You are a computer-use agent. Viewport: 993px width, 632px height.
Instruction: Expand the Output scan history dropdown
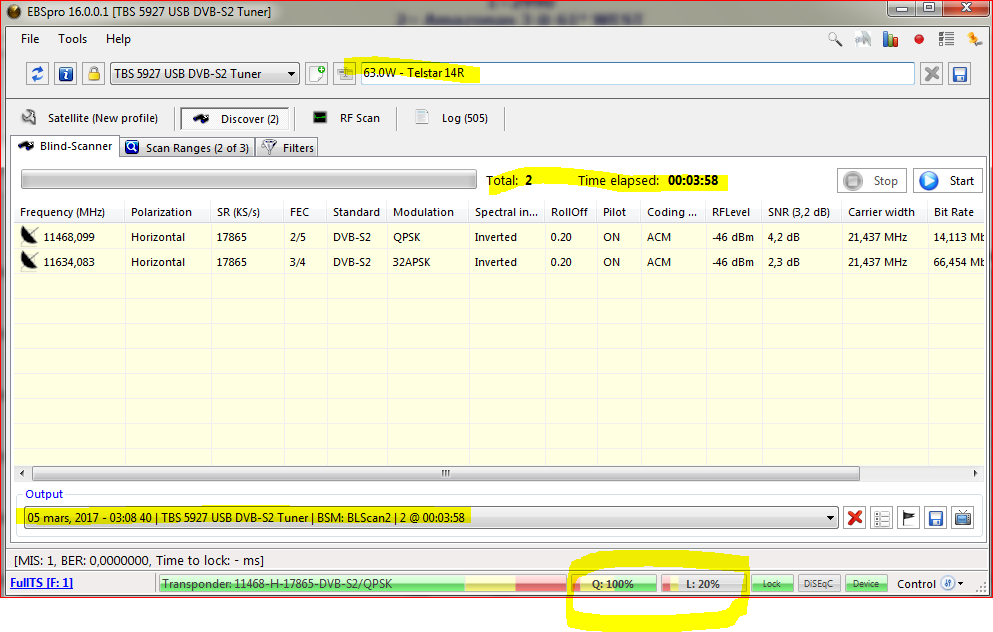point(829,518)
